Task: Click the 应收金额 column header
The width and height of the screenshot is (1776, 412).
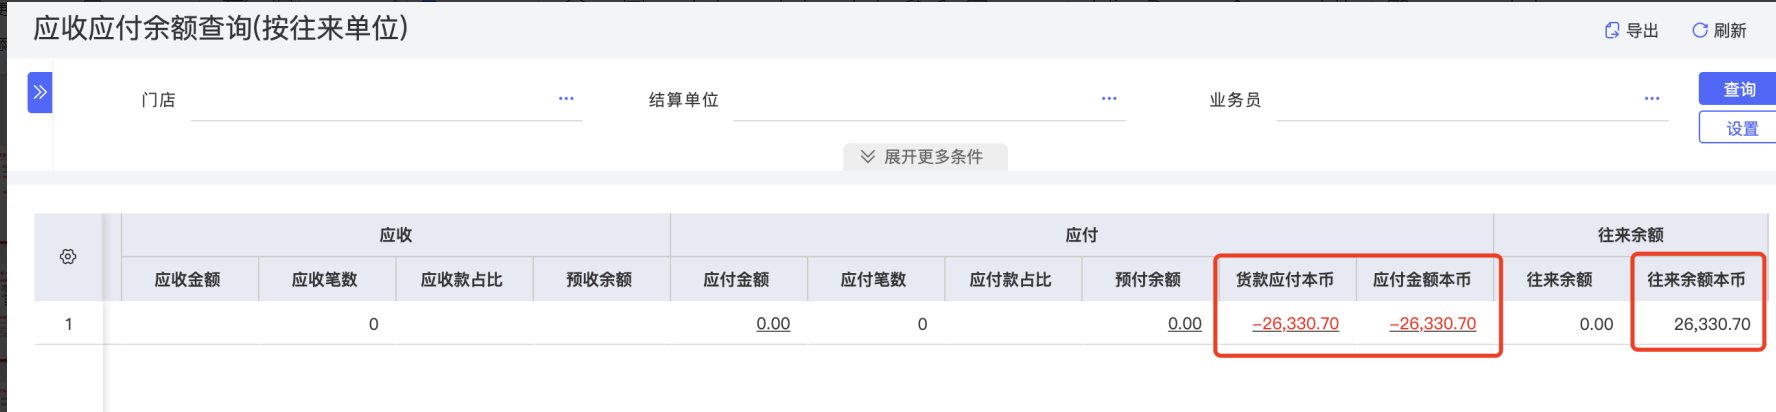Action: tap(187, 280)
